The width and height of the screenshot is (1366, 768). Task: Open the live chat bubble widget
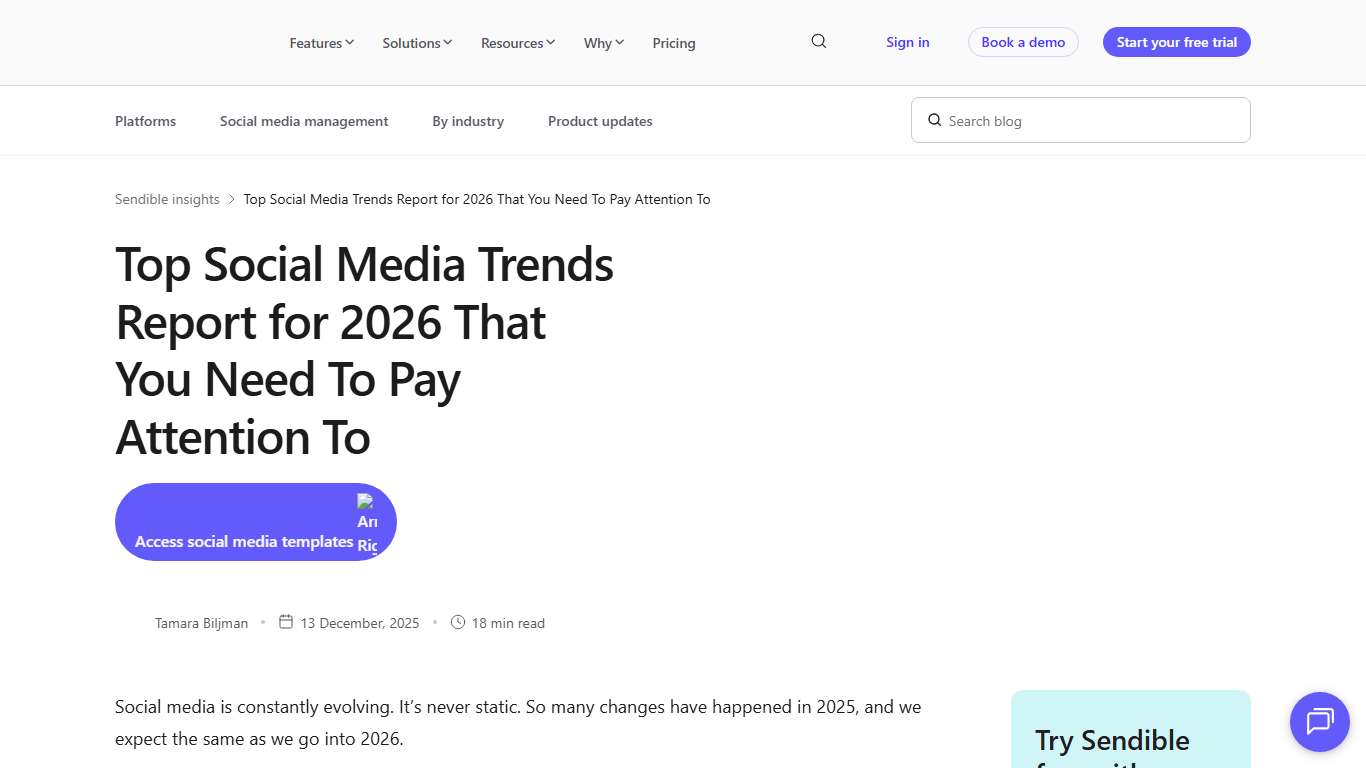(x=1319, y=722)
